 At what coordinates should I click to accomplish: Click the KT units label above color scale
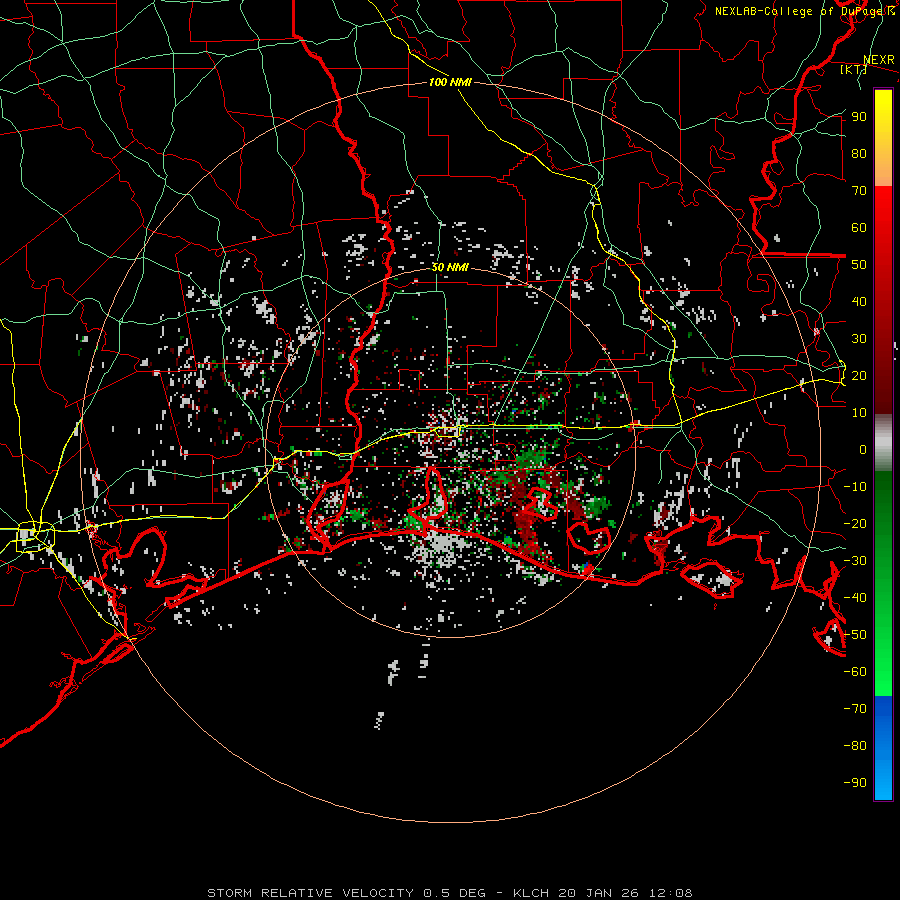point(853,69)
